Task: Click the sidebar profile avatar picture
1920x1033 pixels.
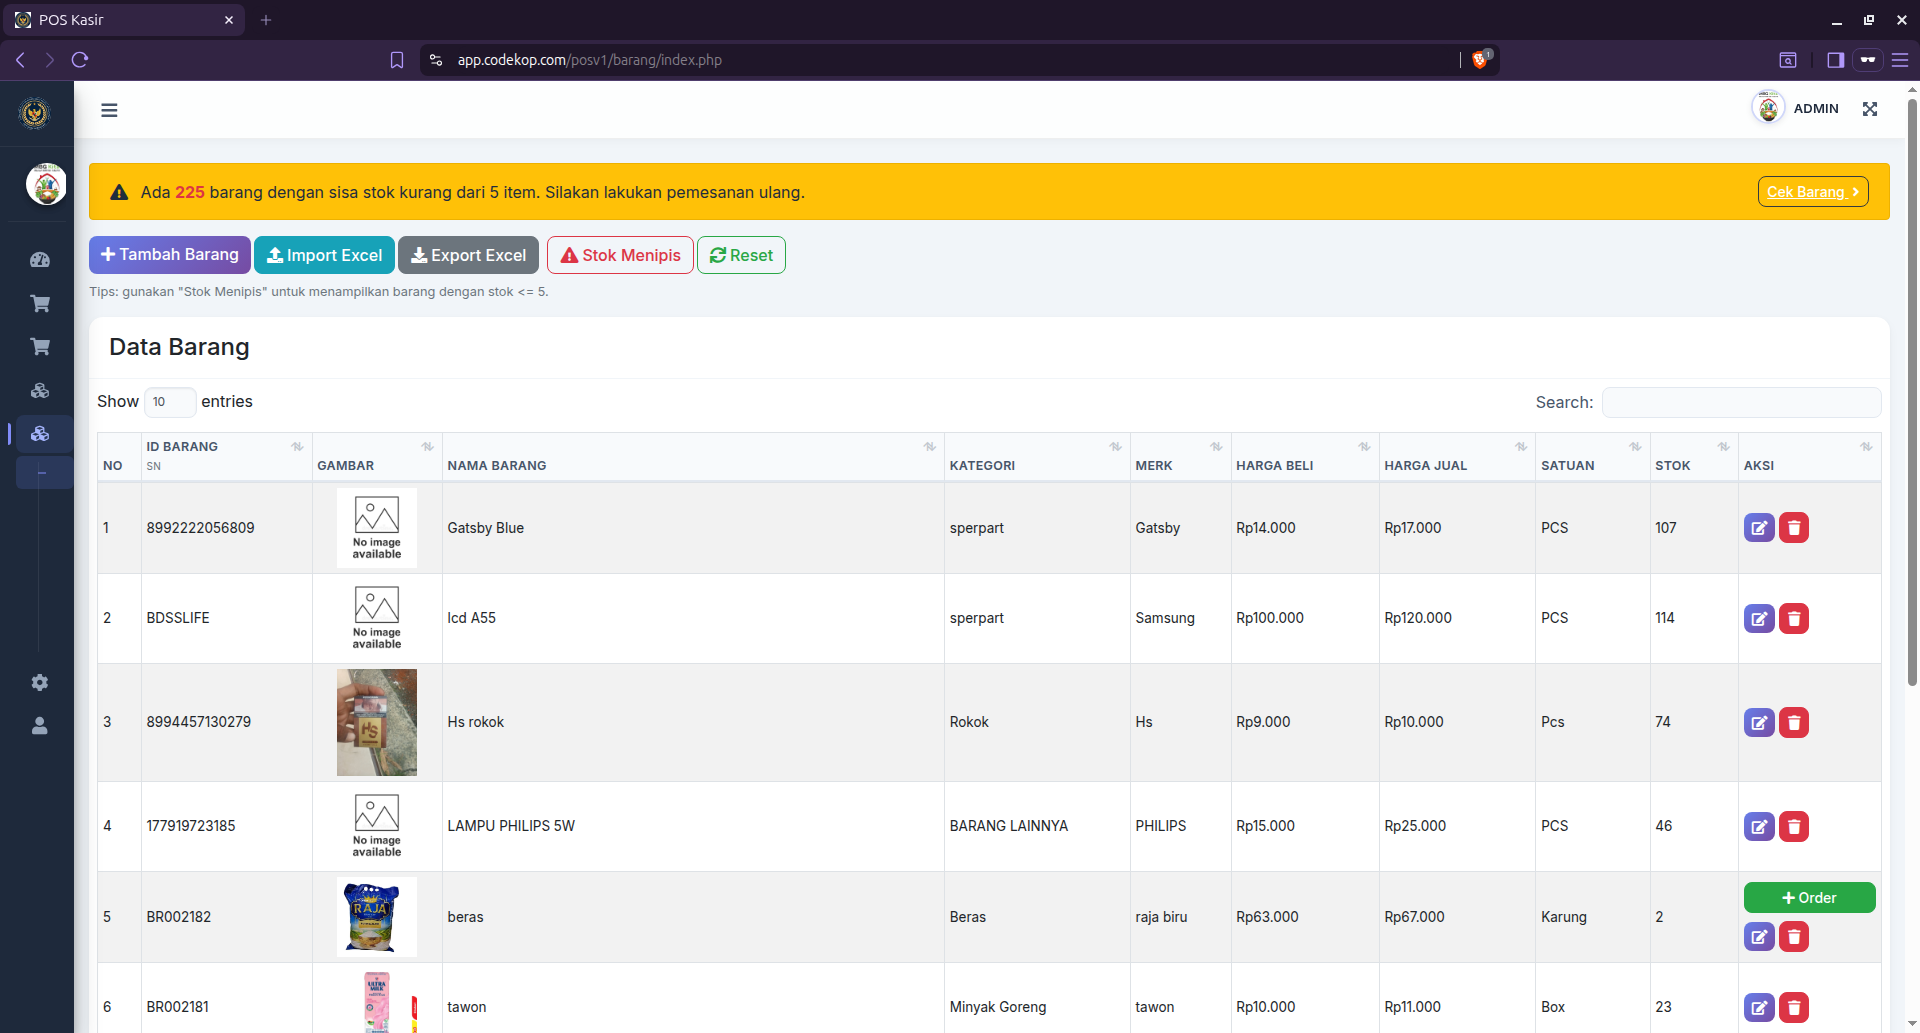Action: (x=46, y=185)
